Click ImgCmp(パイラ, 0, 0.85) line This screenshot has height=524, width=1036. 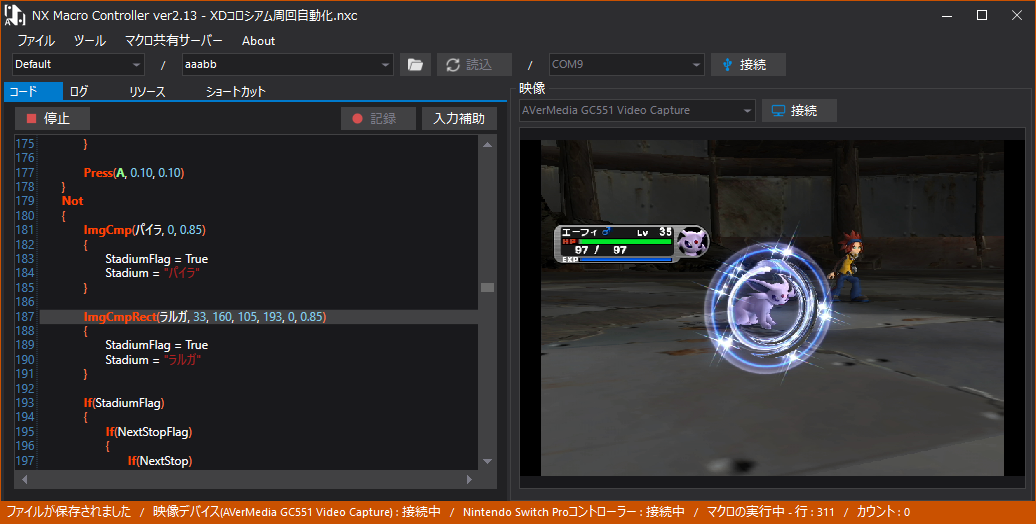tap(144, 230)
